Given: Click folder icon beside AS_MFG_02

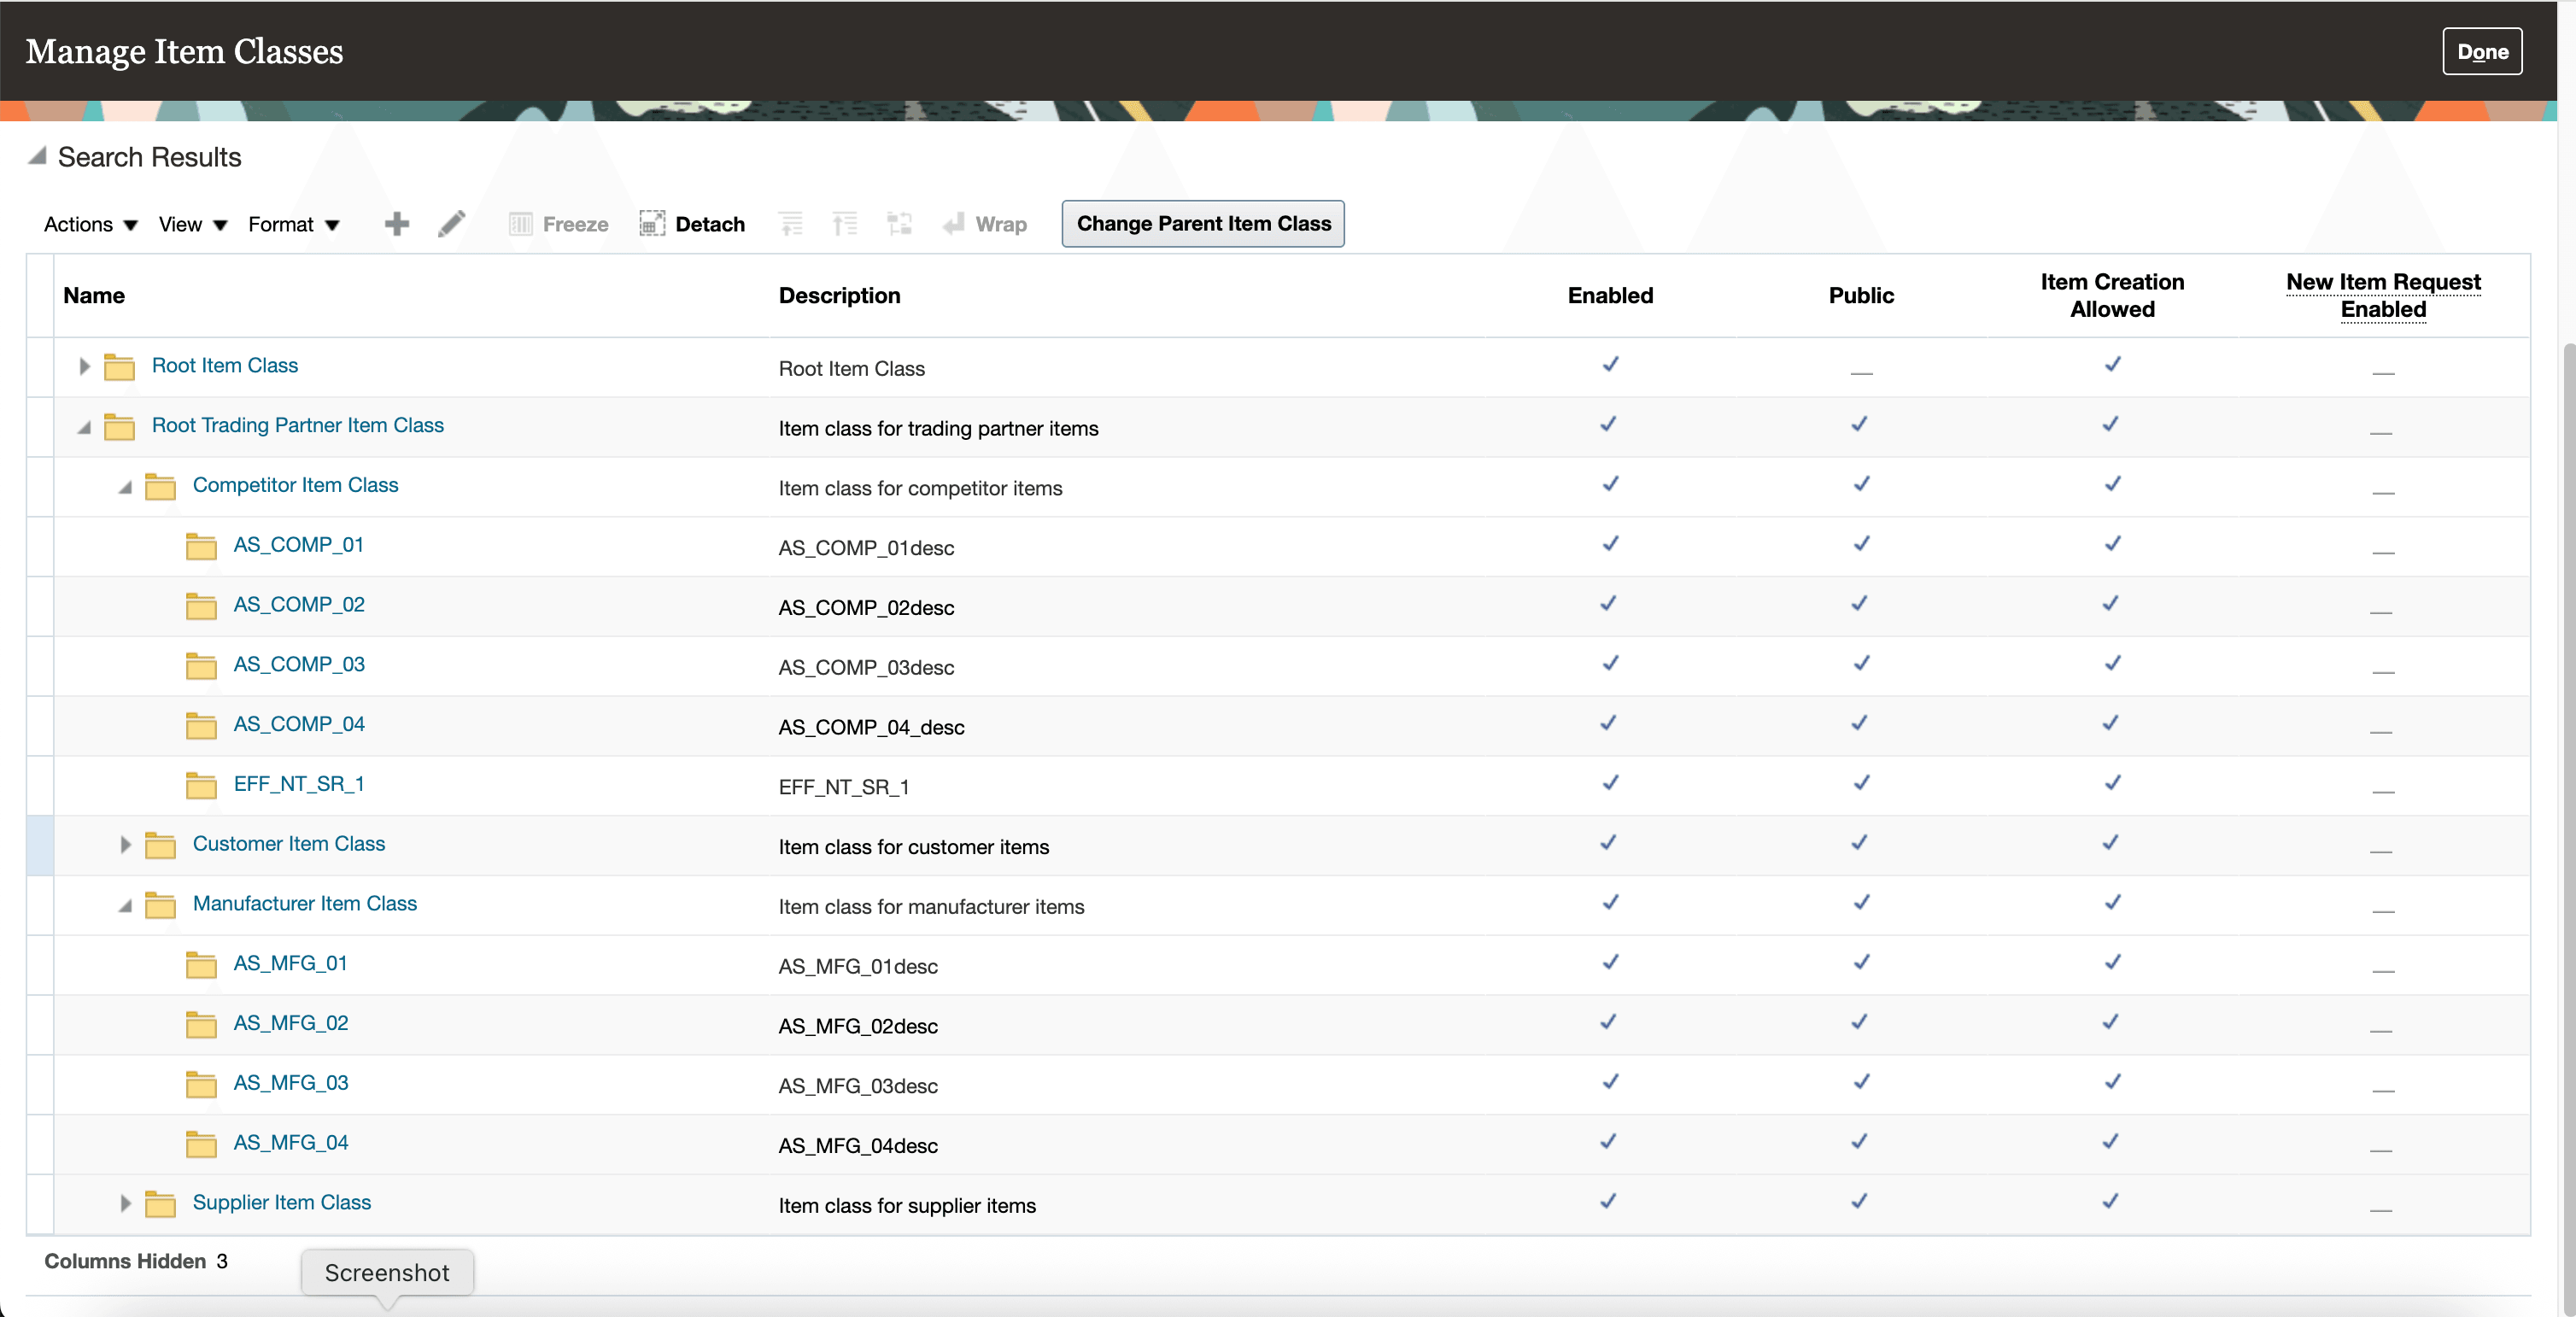Looking at the screenshot, I should (x=201, y=1025).
